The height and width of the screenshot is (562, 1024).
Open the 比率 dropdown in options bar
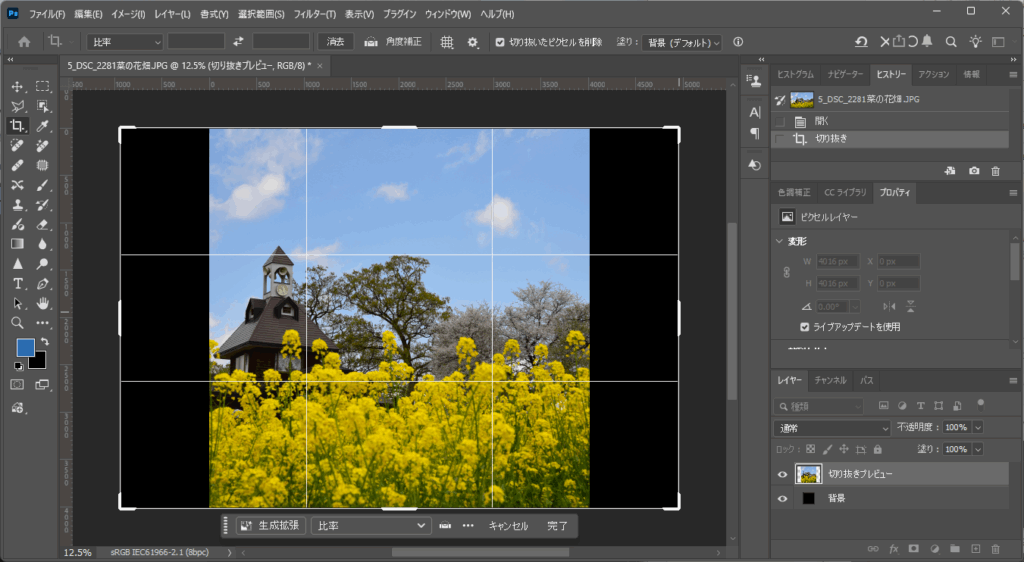click(x=125, y=42)
